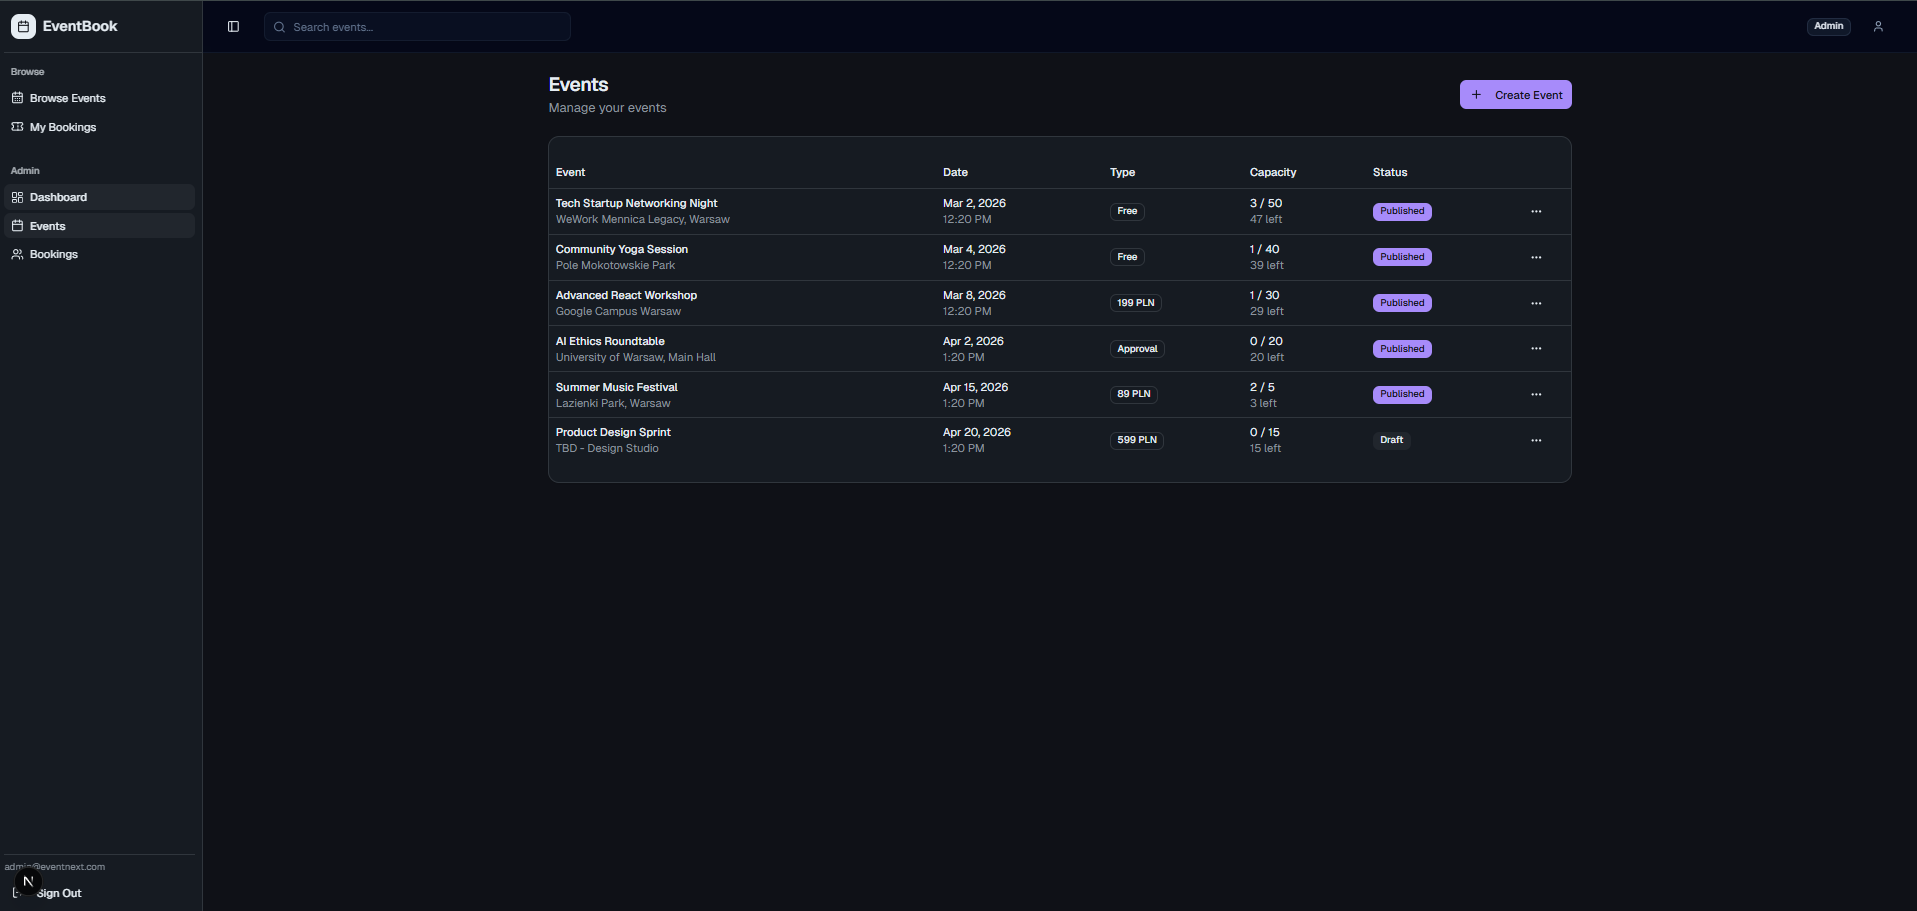Open Browse Events in sidebar
Viewport: 1917px width, 911px height.
tap(67, 98)
